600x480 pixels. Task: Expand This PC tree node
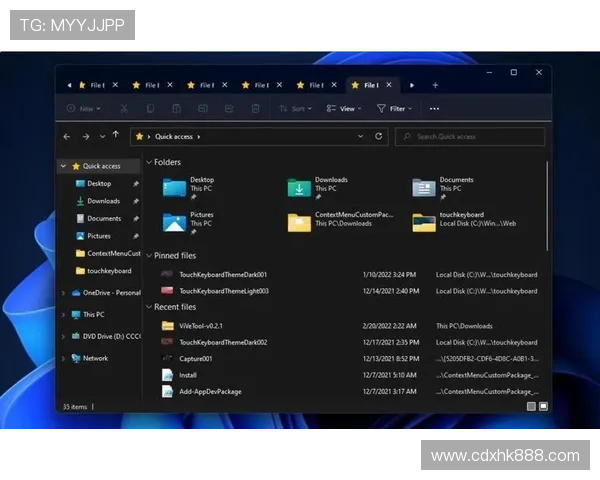point(64,315)
